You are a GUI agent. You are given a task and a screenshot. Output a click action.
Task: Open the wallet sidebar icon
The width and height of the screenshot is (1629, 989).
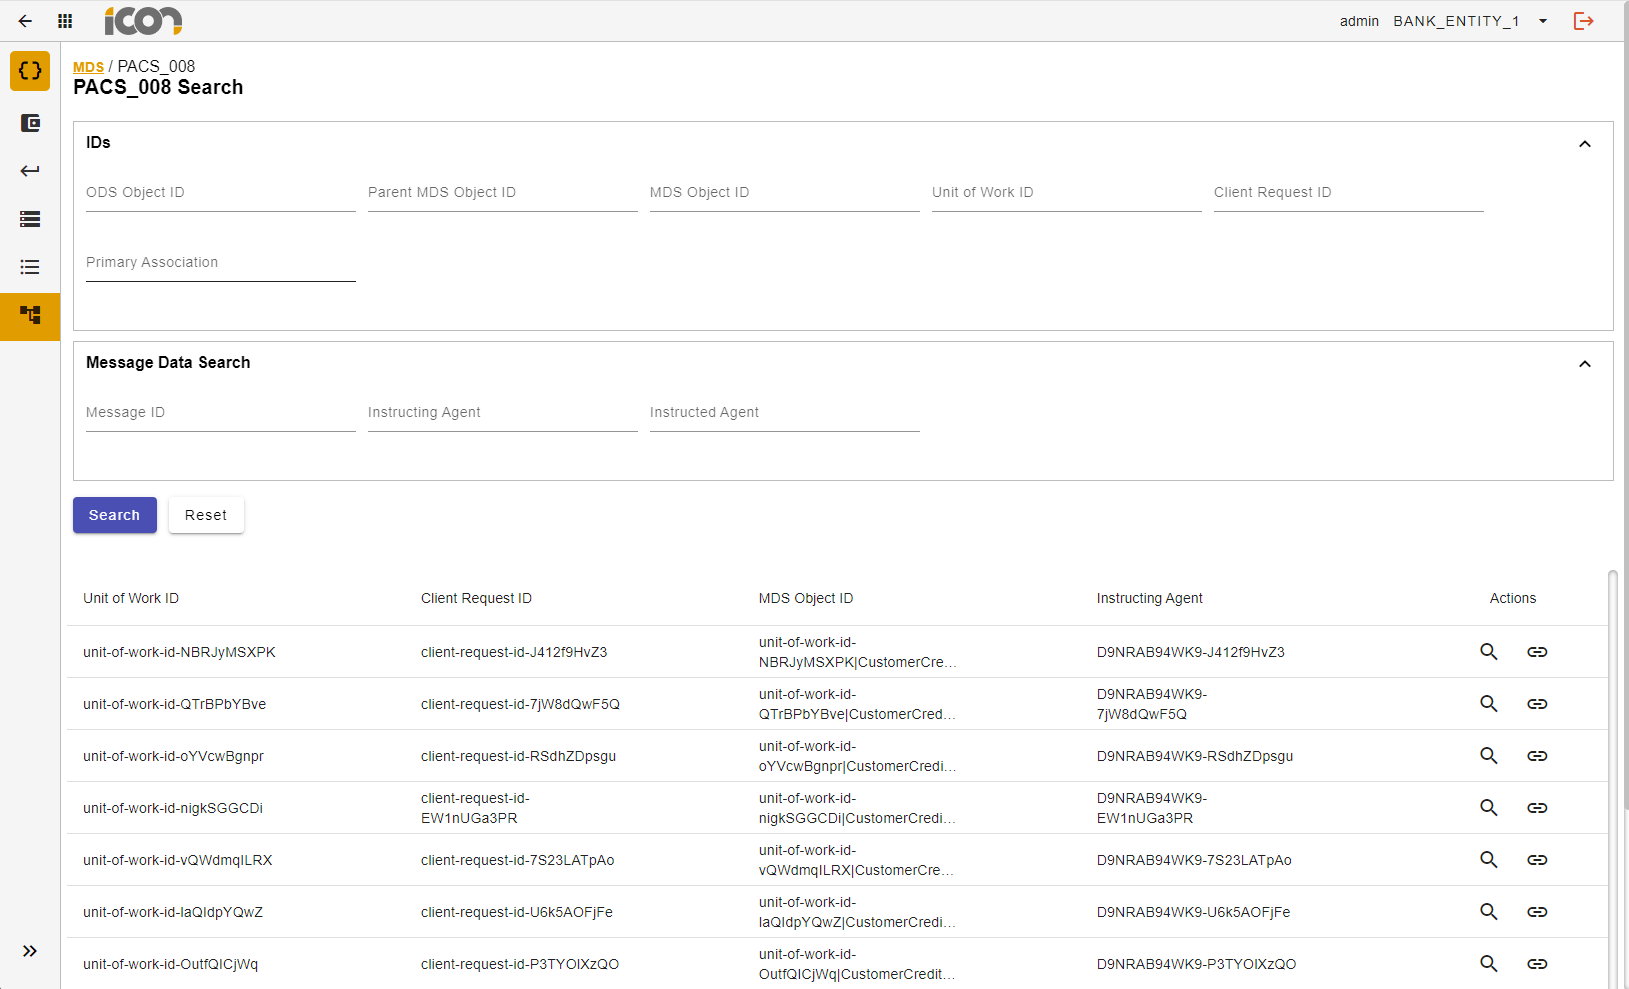(x=30, y=123)
